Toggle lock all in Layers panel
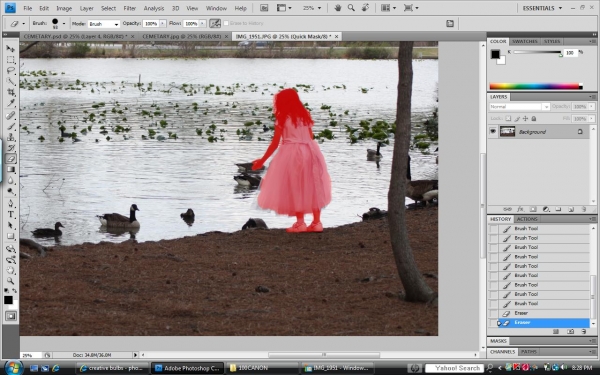This screenshot has height=375, width=600. tap(534, 119)
